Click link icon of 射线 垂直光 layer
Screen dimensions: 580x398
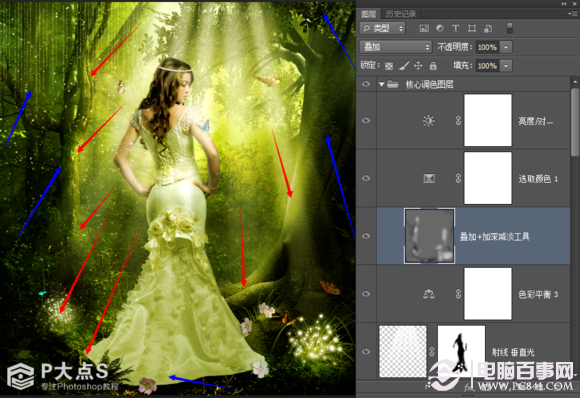(432, 351)
